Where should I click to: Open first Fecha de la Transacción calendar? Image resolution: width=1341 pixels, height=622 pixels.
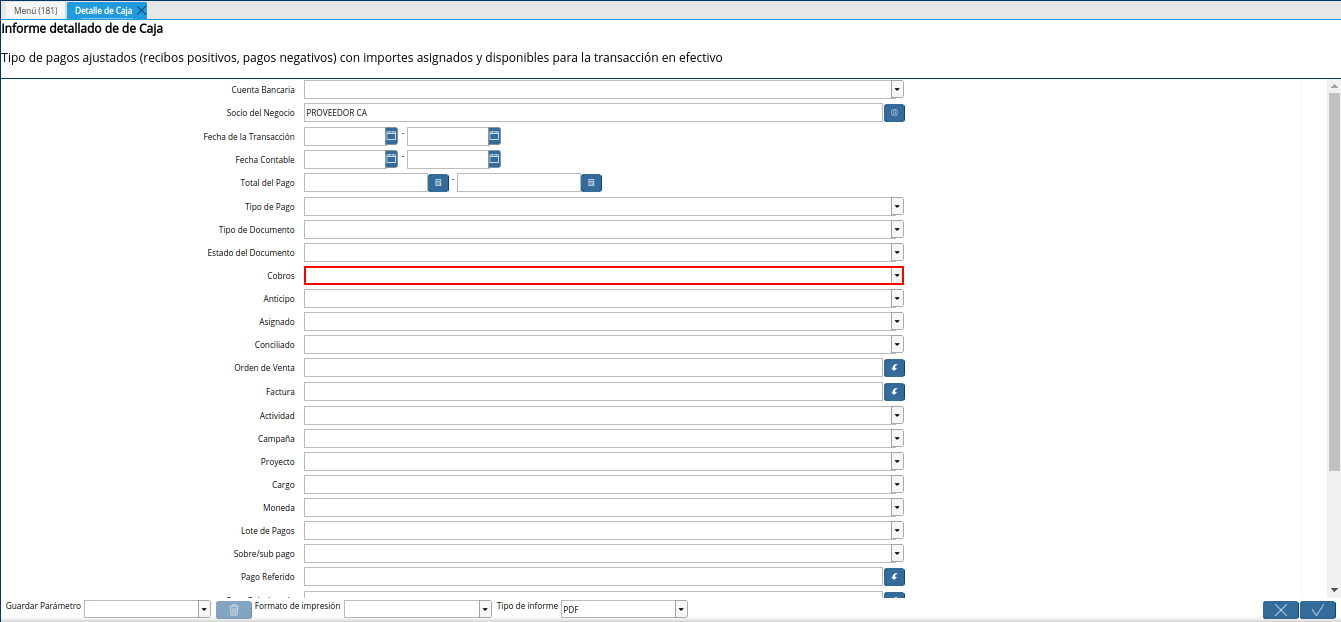point(392,136)
